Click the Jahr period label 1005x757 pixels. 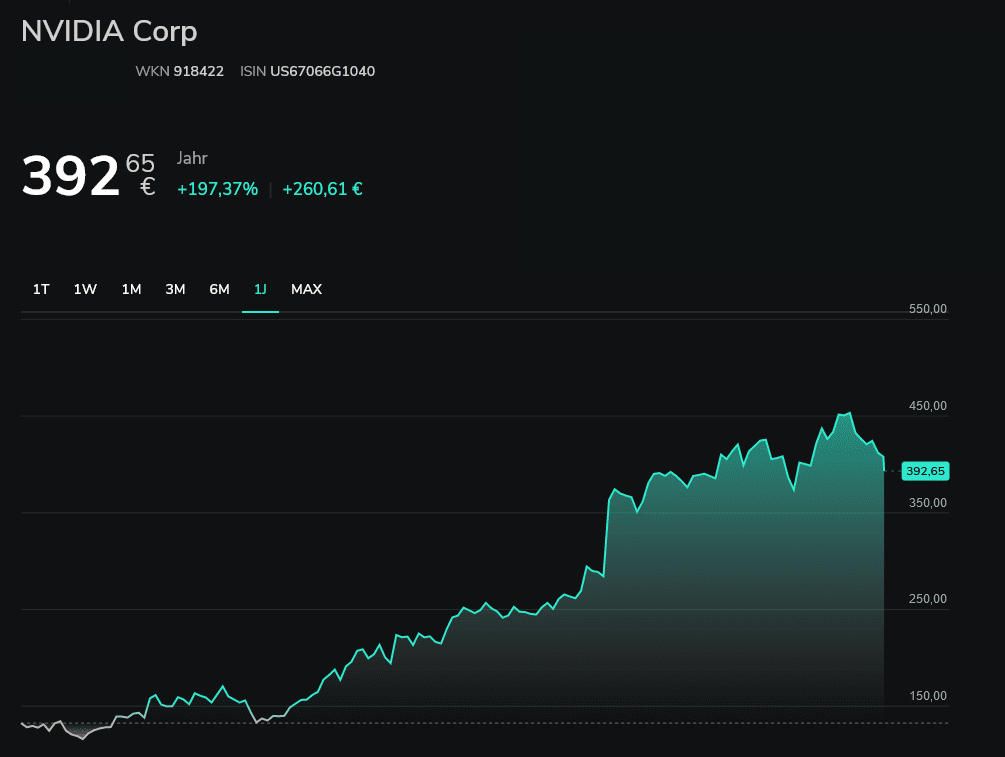click(x=192, y=158)
